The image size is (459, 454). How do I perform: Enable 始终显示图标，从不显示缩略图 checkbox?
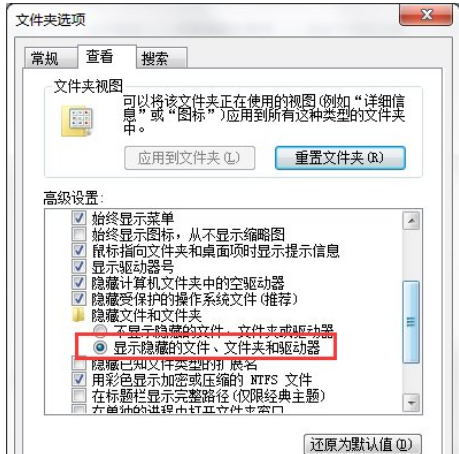[79, 234]
